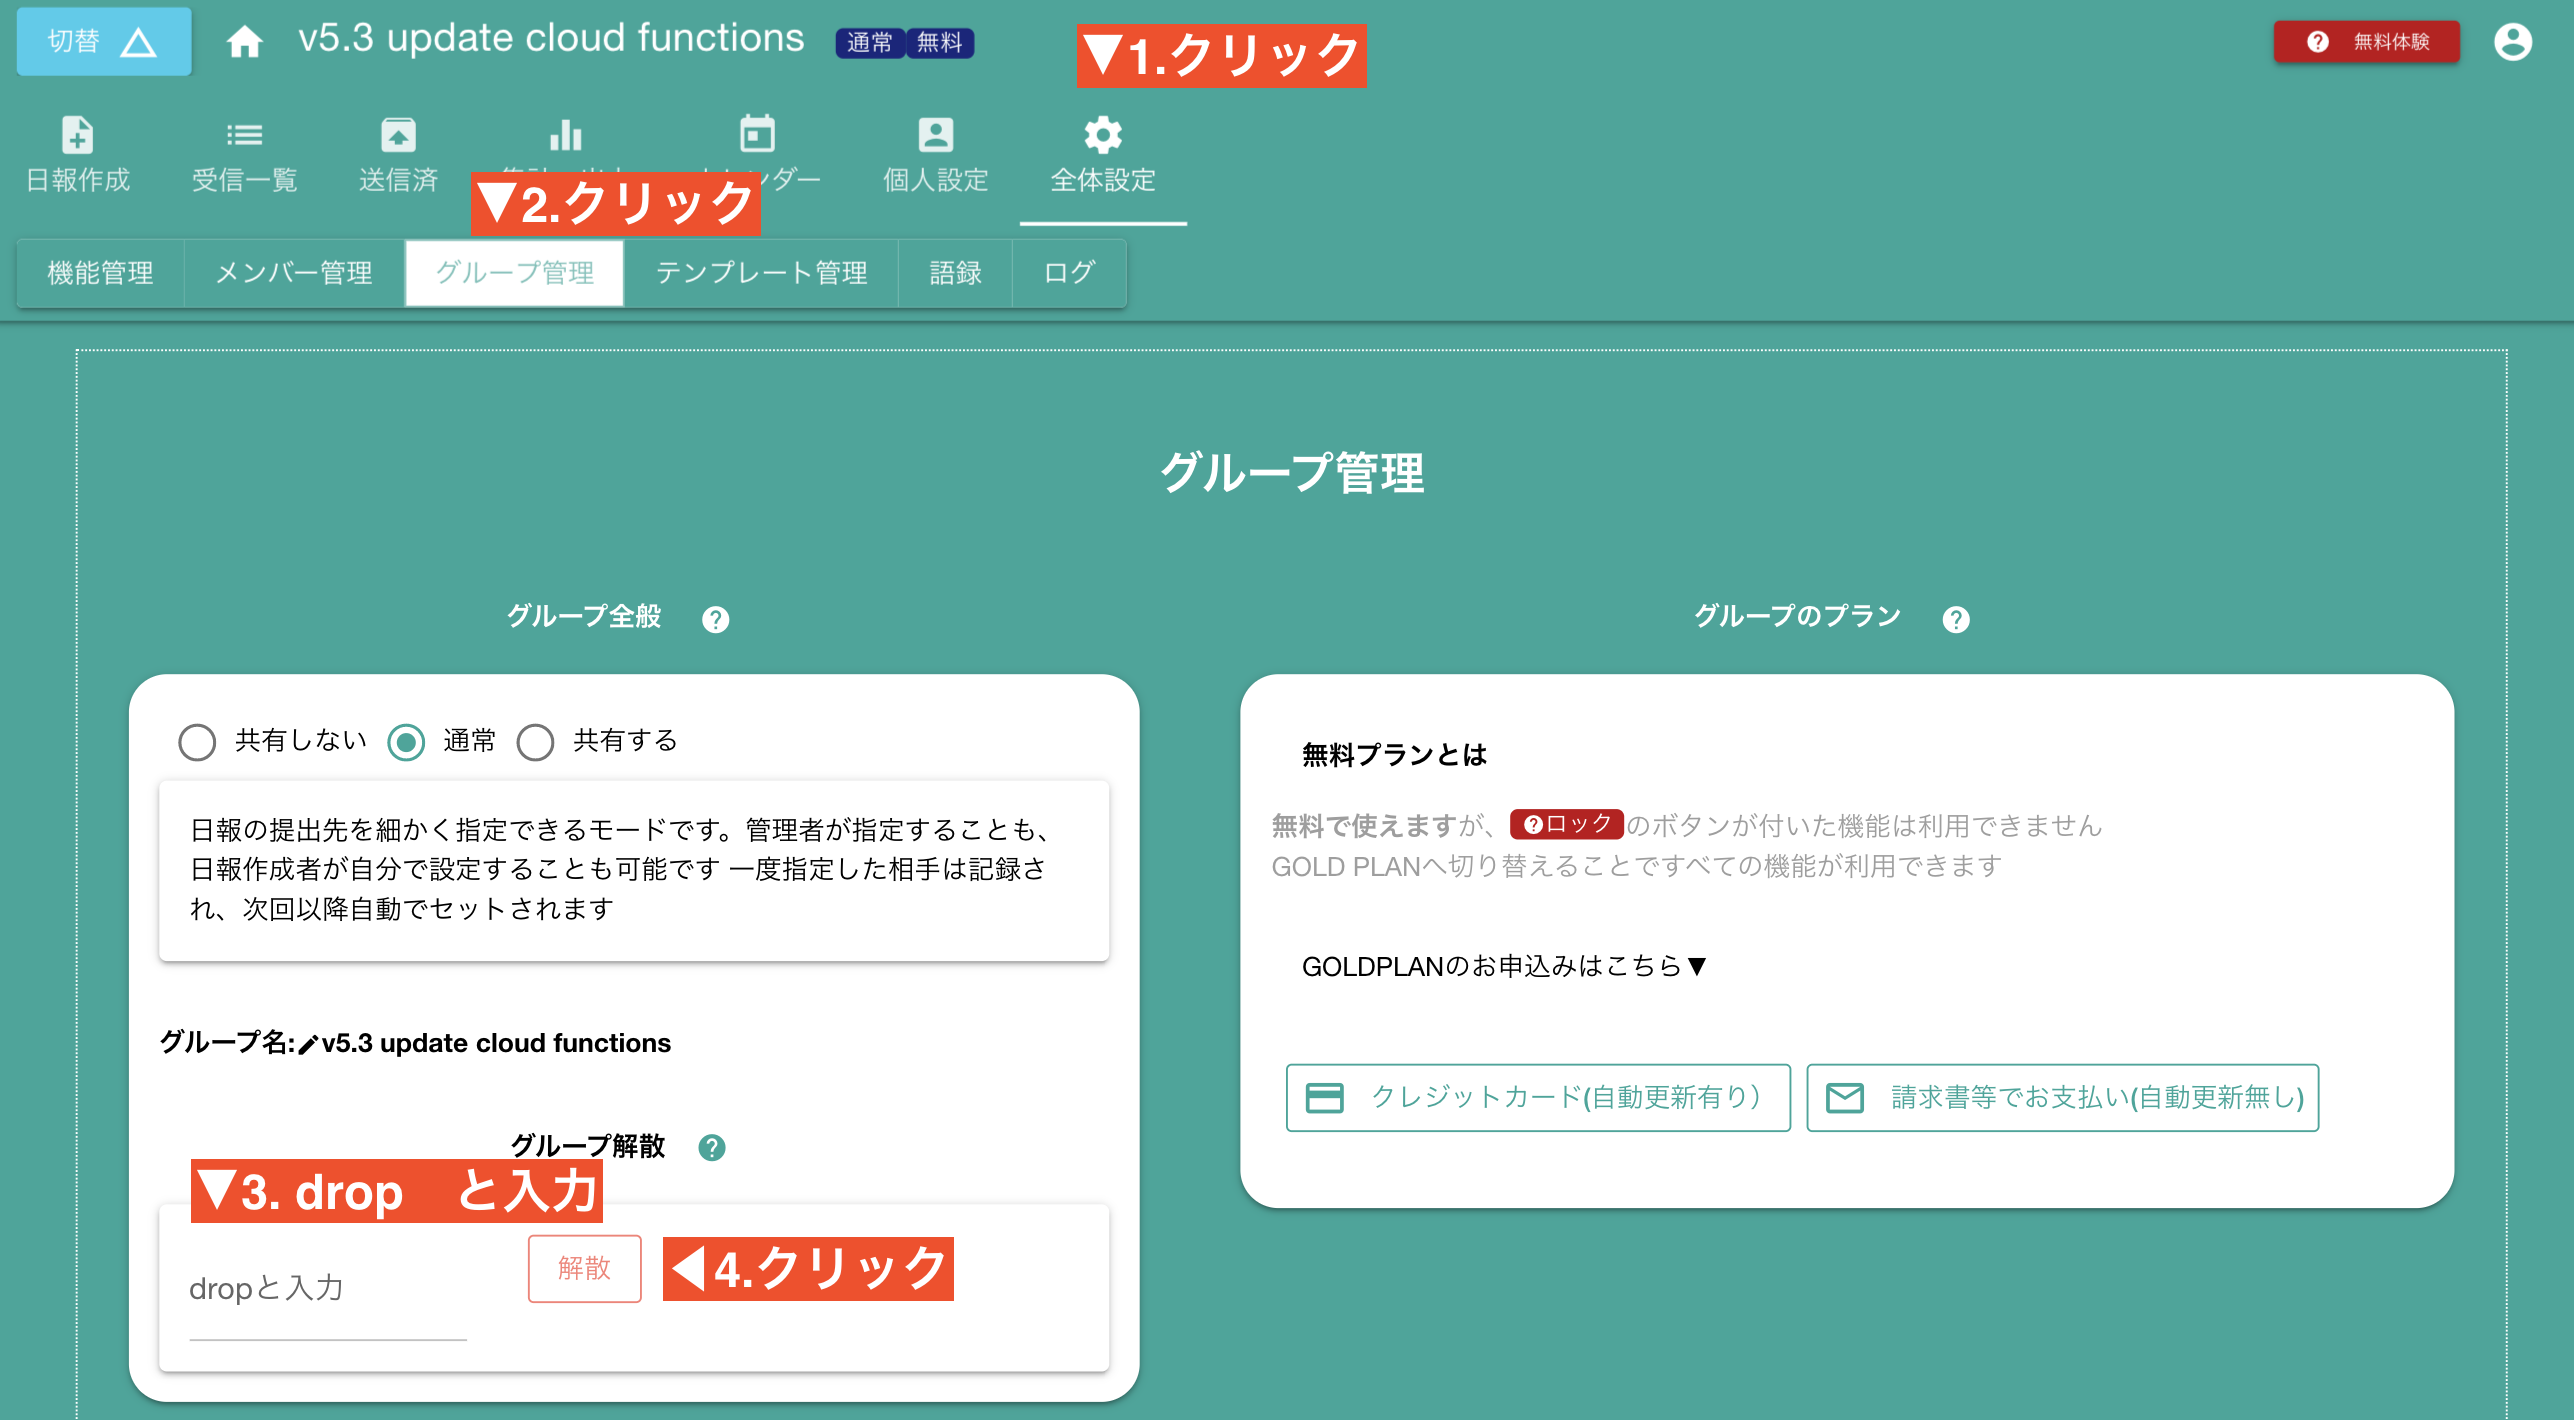Click help icon beside グループのプラン
The image size is (2574, 1420).
pyautogui.click(x=1956, y=620)
